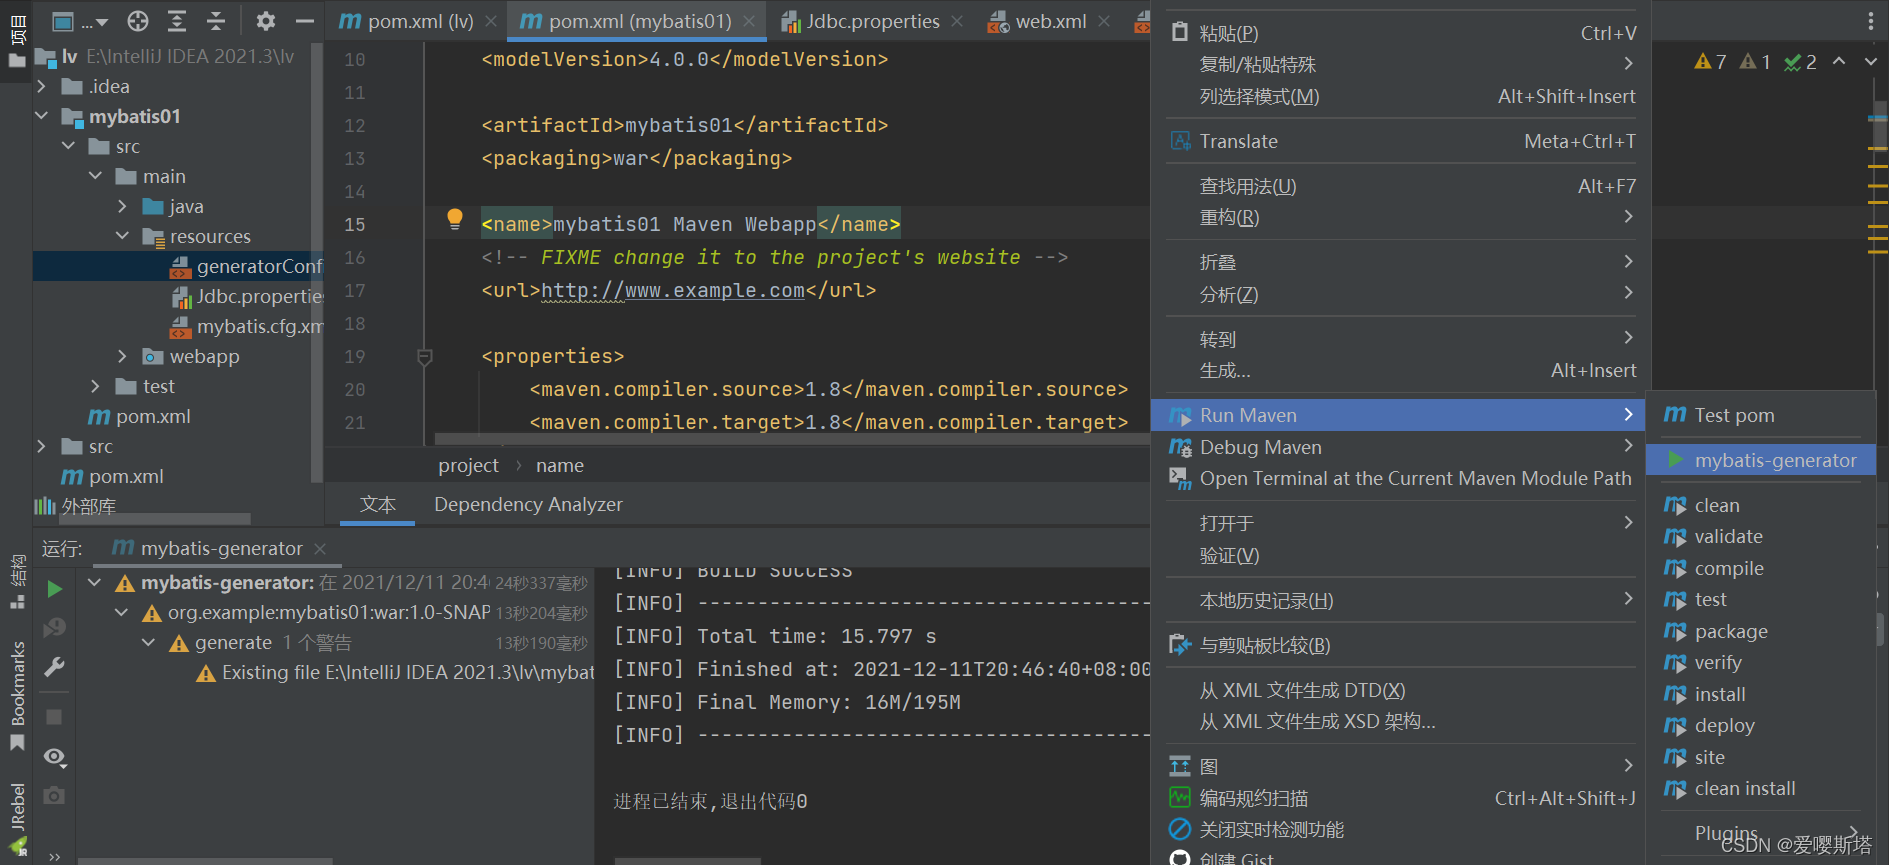Click the name breadcrumb
Screen dimensions: 1889x865
tap(560, 465)
